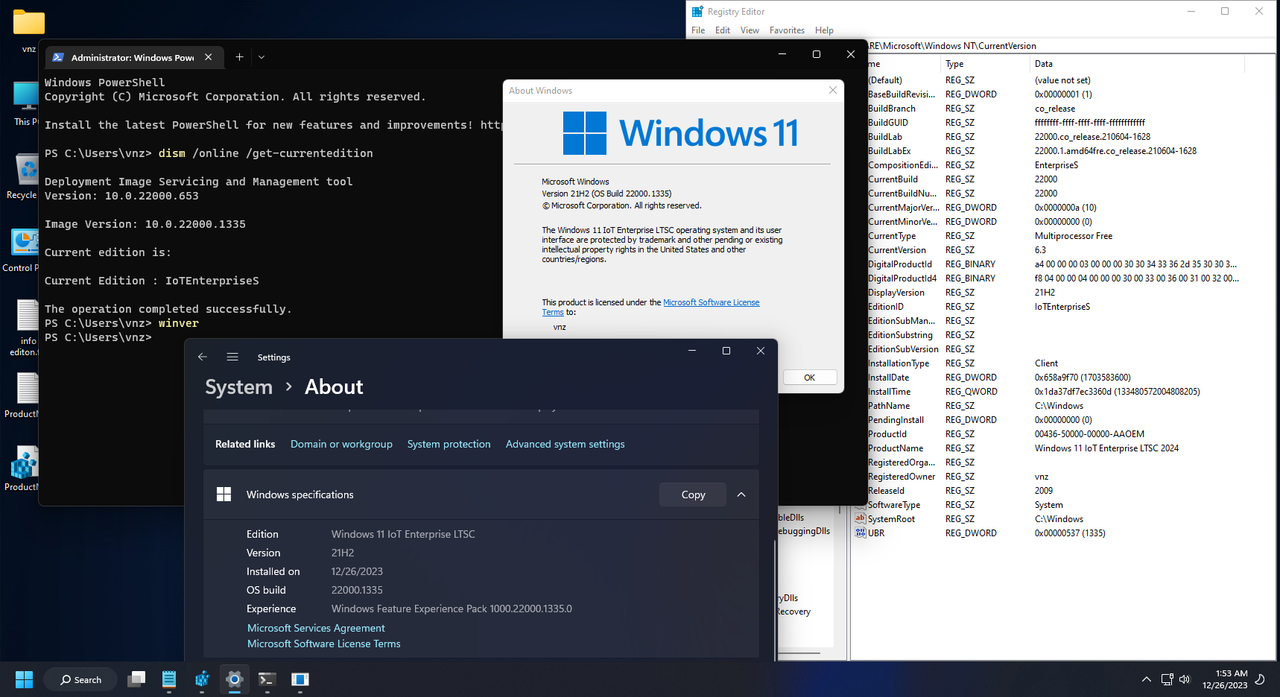
Task: Open terminal profile dropdown arrow
Action: [262, 57]
